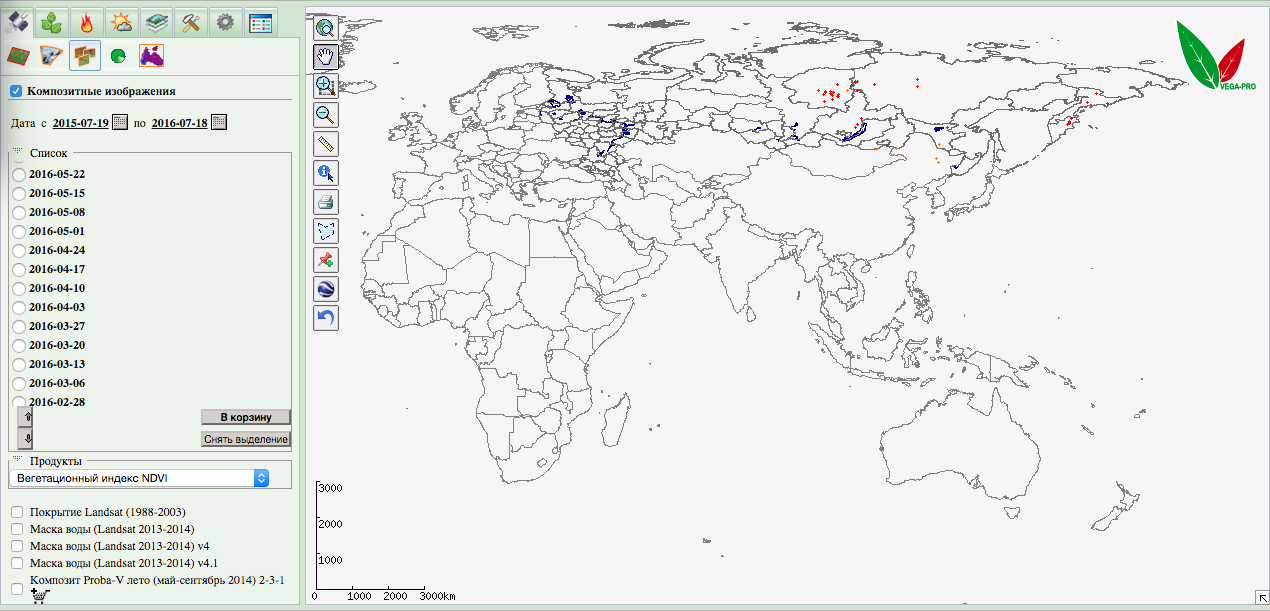The width and height of the screenshot is (1270, 611).
Task: Undo last map action with blue arrow
Action: pos(325,318)
